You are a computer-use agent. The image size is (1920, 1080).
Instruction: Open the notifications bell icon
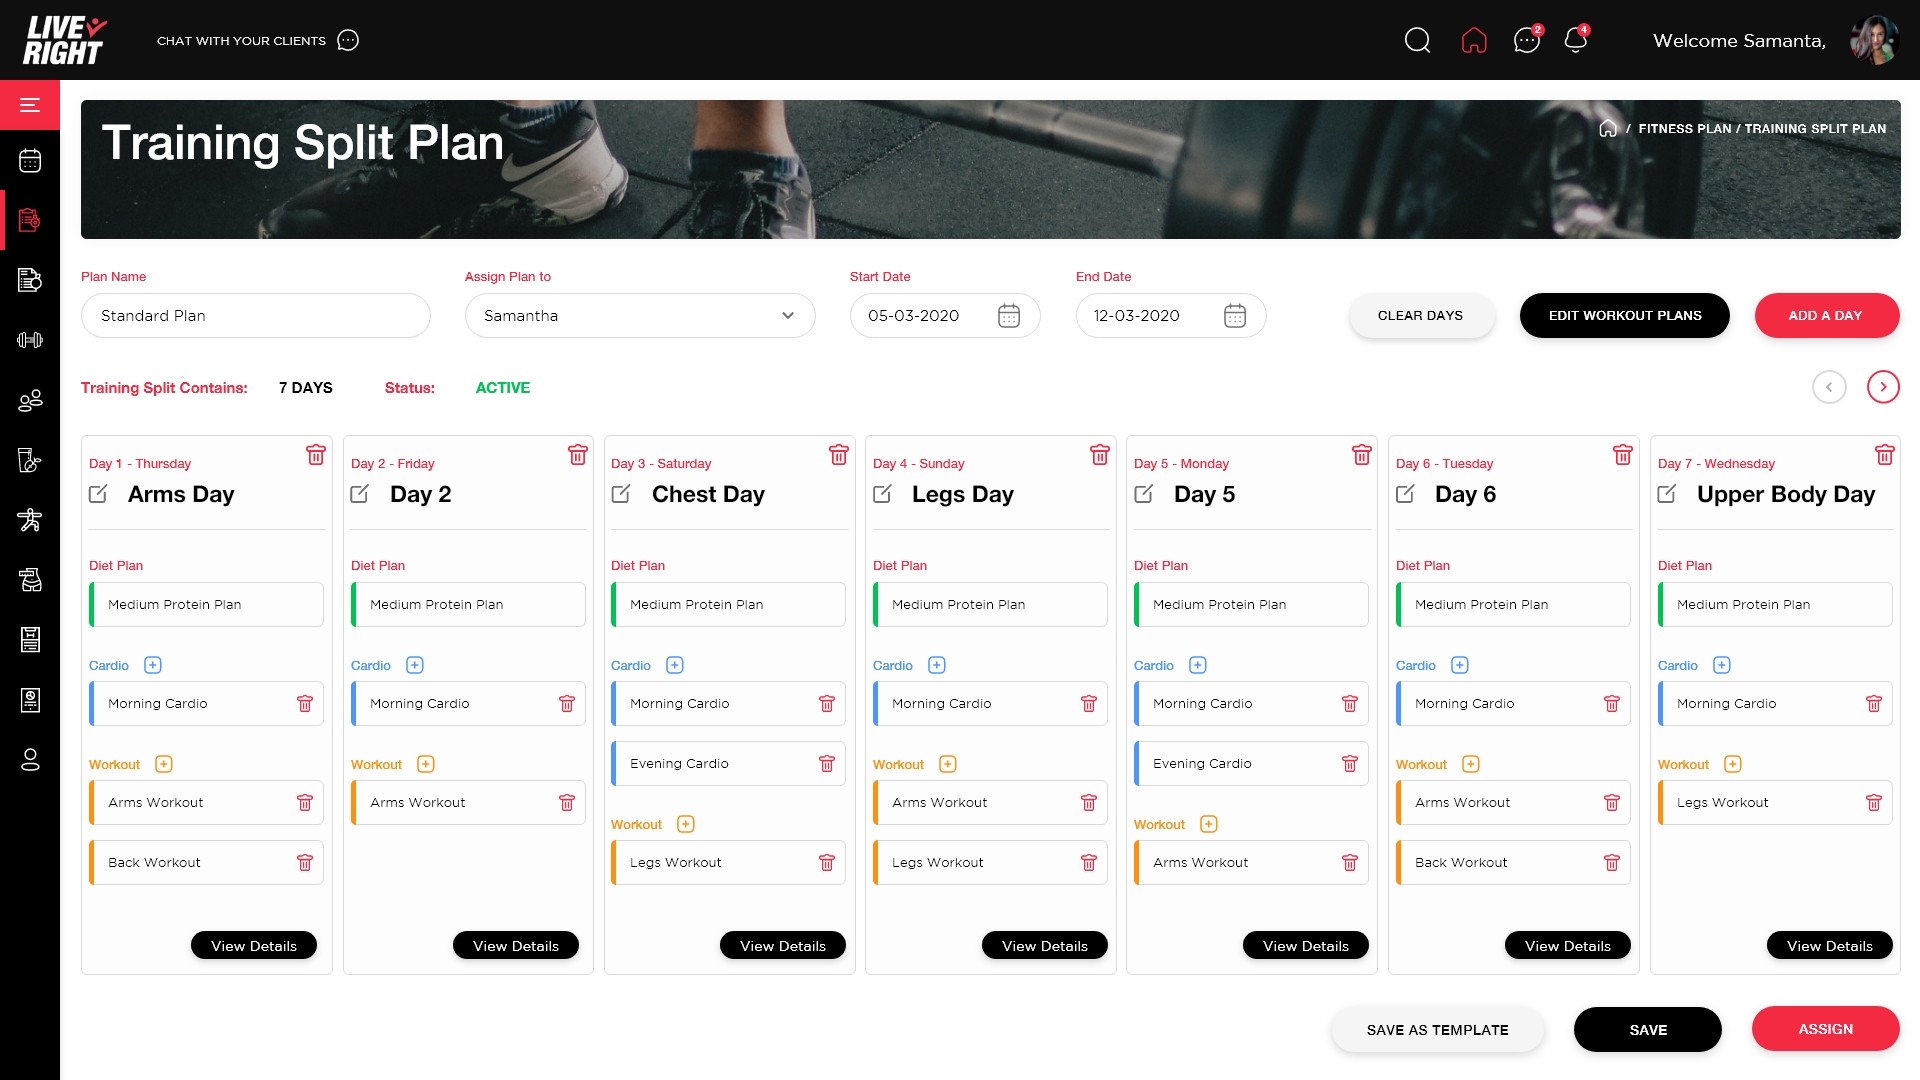[x=1575, y=40]
